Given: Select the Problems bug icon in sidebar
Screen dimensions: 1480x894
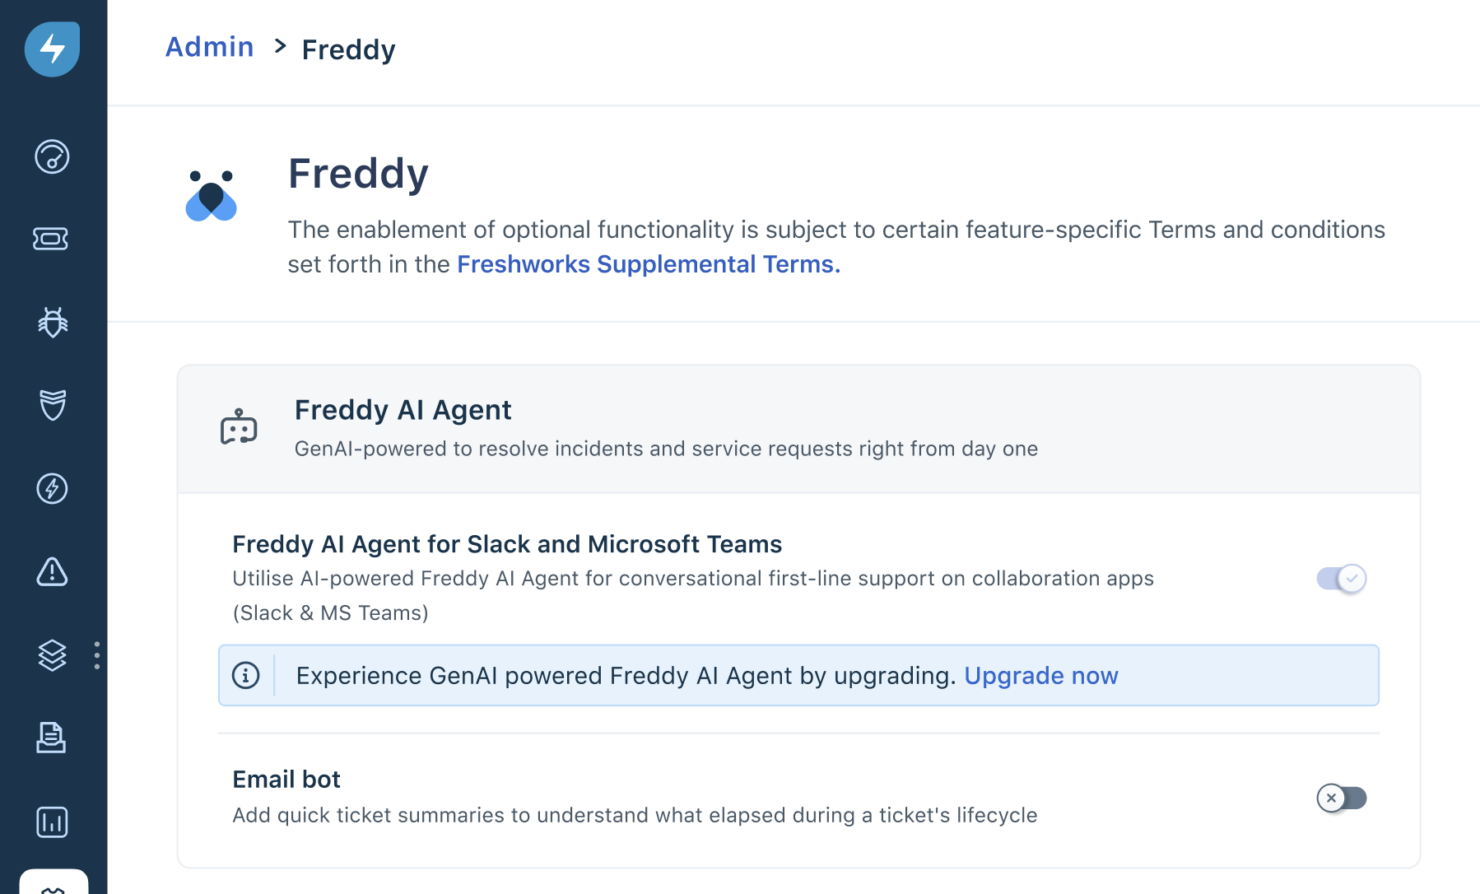Looking at the screenshot, I should (x=51, y=322).
